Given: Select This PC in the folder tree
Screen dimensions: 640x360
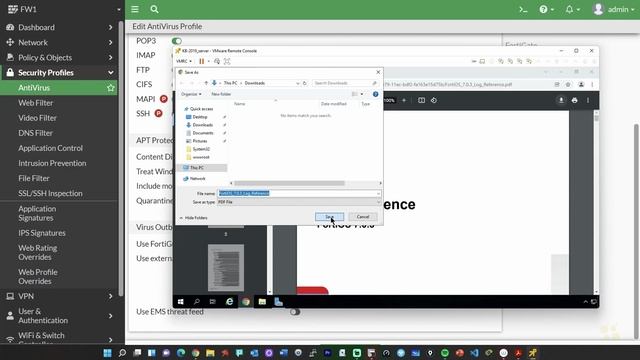Looking at the screenshot, I should click(x=197, y=168).
